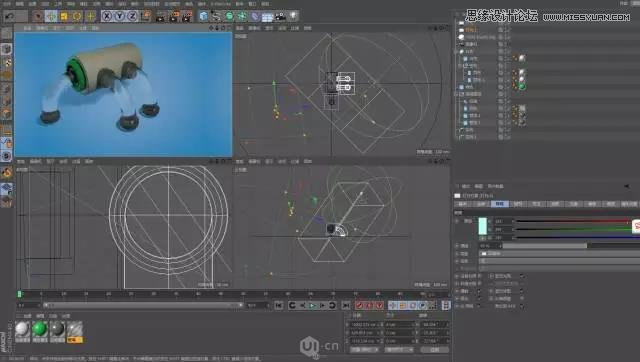Open the light type dropdown in attributes
The height and width of the screenshot is (362, 640).
pyautogui.click(x=559, y=253)
